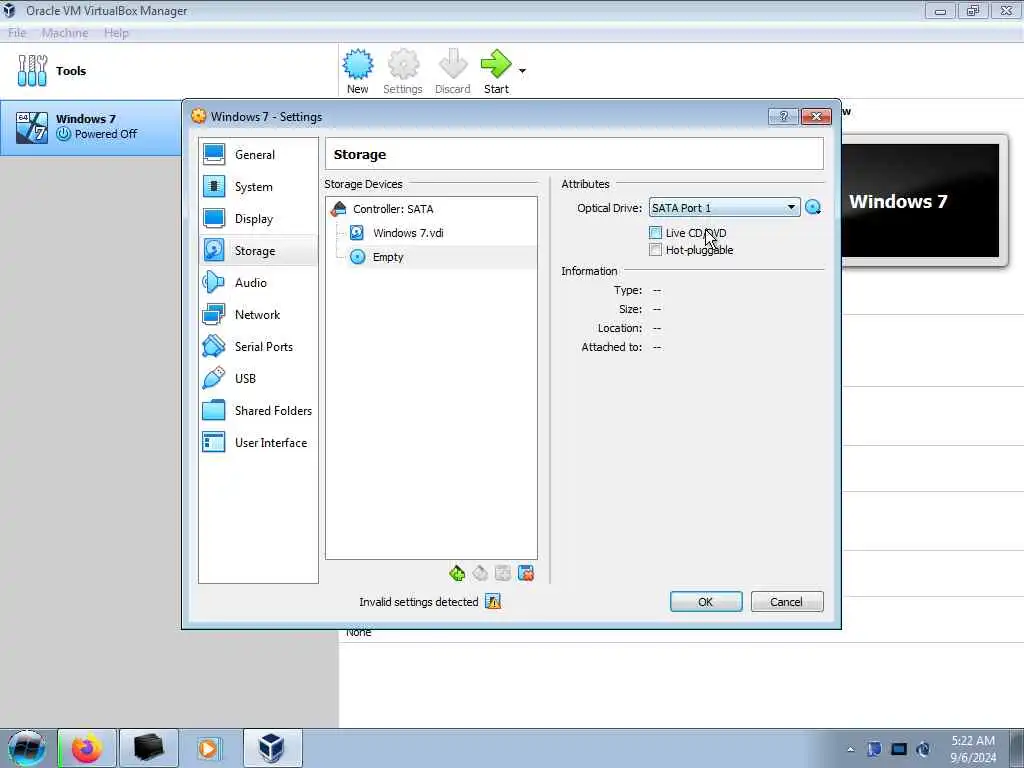The width and height of the screenshot is (1024, 768).
Task: Open the media player taskbar icon
Action: (x=209, y=748)
